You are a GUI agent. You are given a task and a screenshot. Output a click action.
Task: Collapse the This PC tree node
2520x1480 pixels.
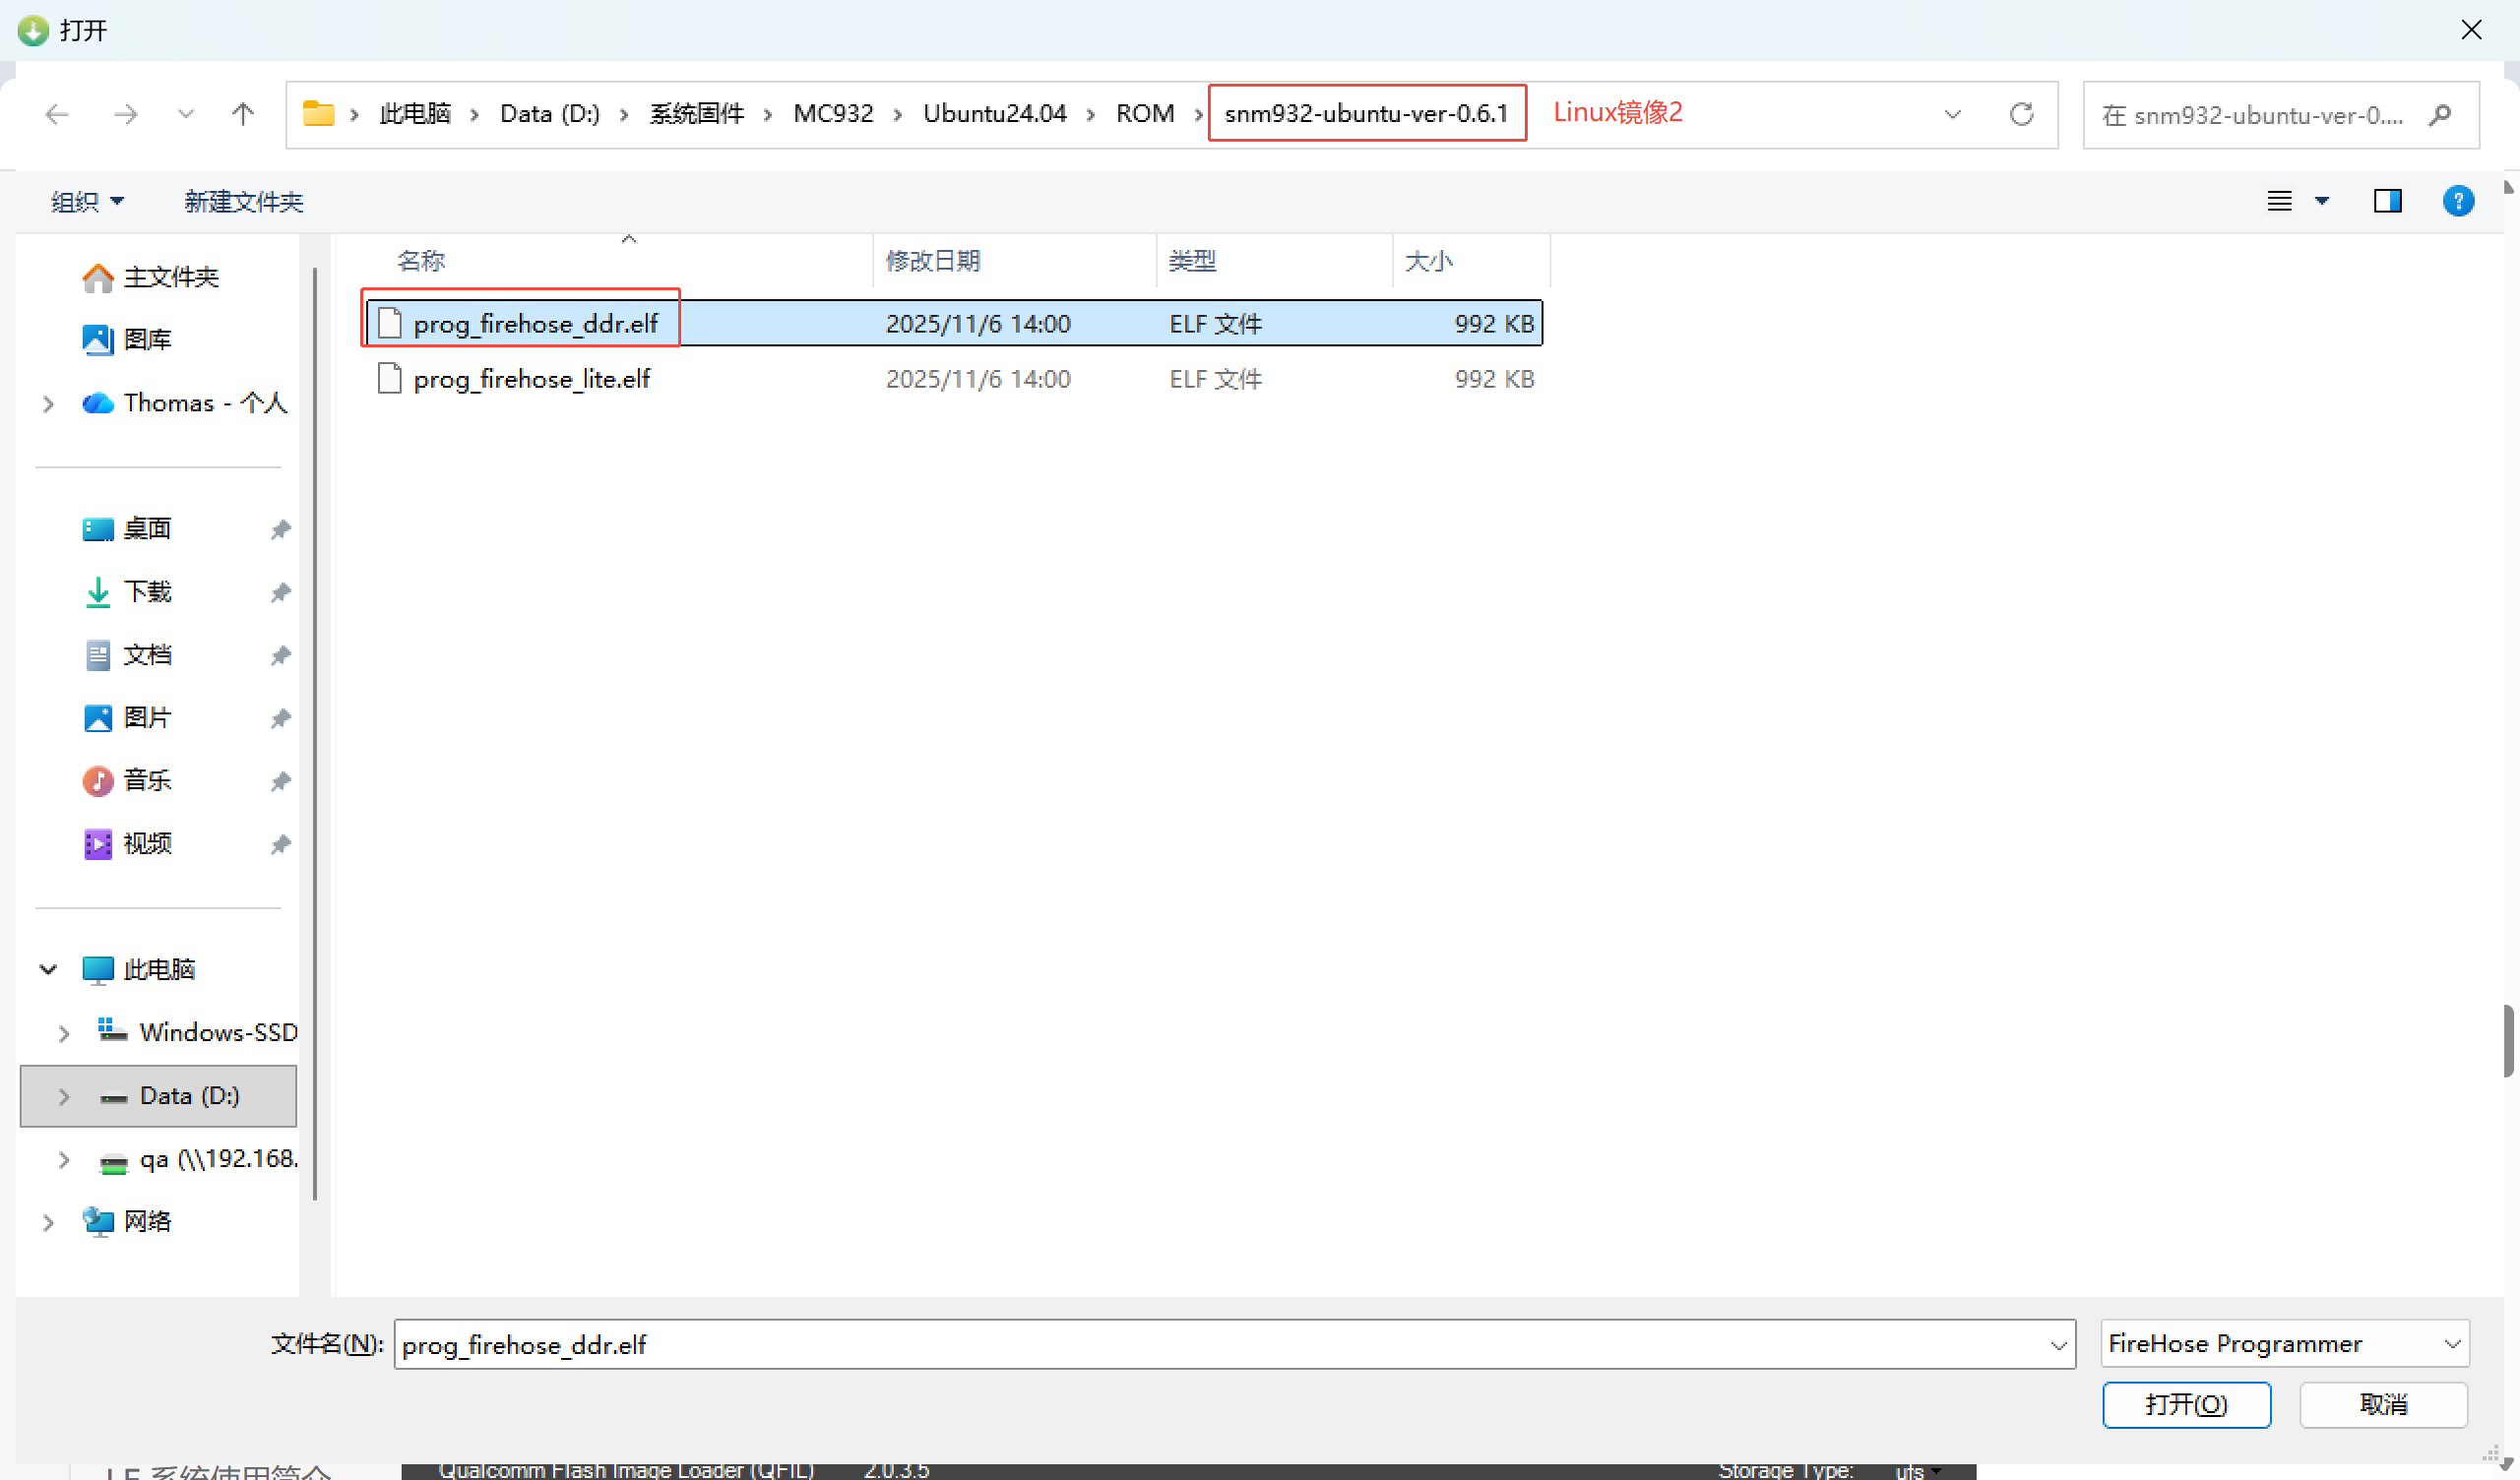tap(48, 969)
